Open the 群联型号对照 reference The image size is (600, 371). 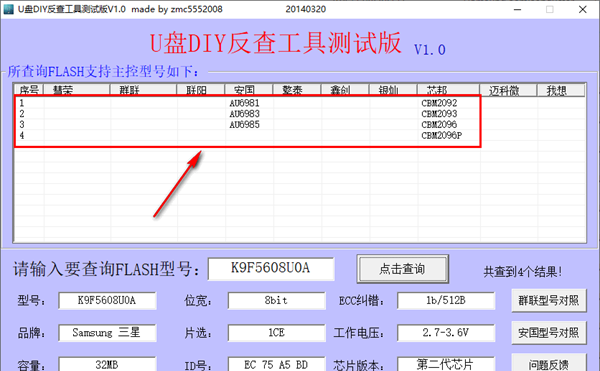[x=549, y=300]
